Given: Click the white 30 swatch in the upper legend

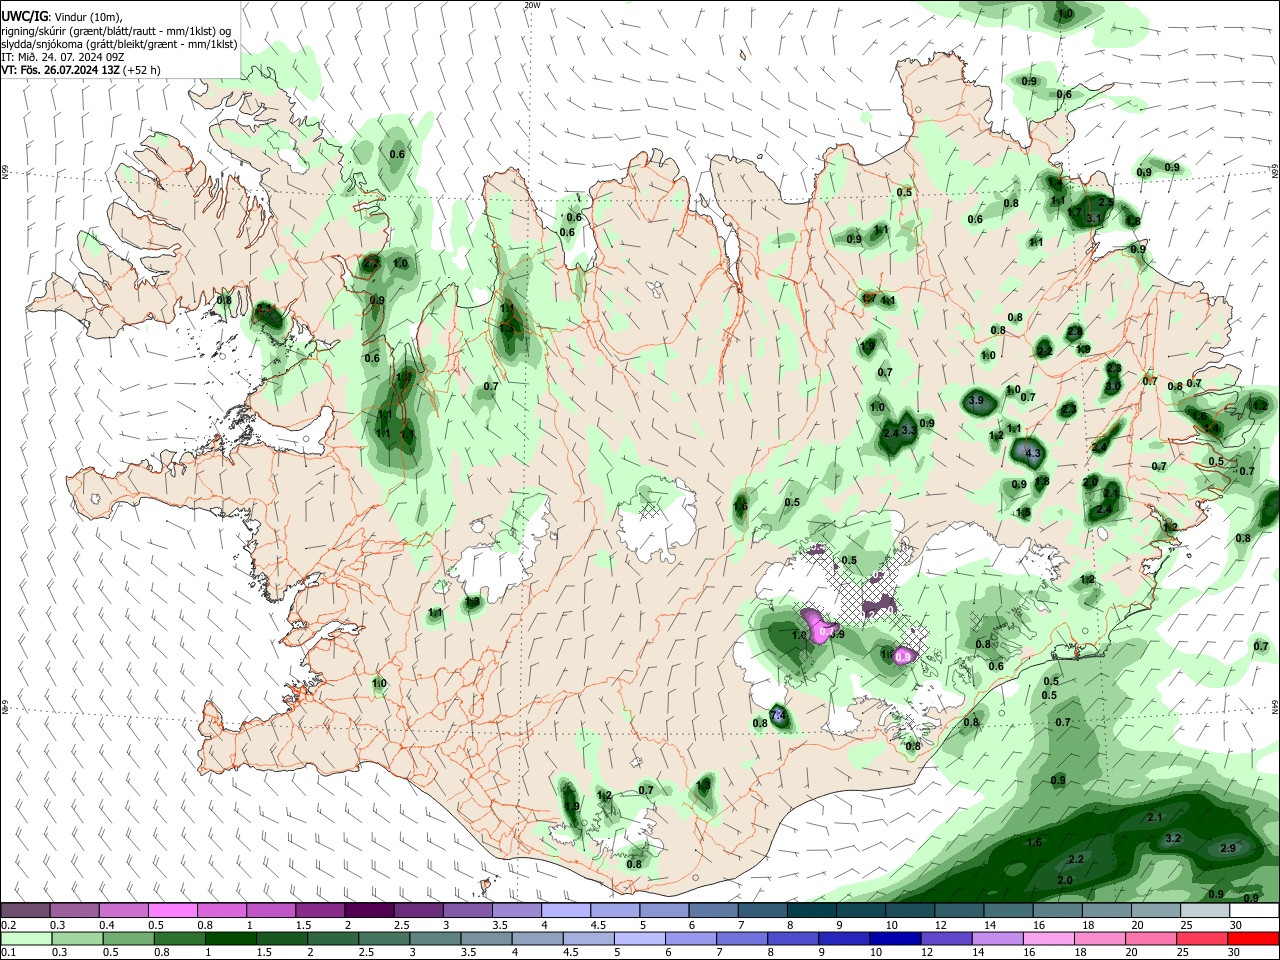Looking at the screenshot, I should [x=1254, y=910].
